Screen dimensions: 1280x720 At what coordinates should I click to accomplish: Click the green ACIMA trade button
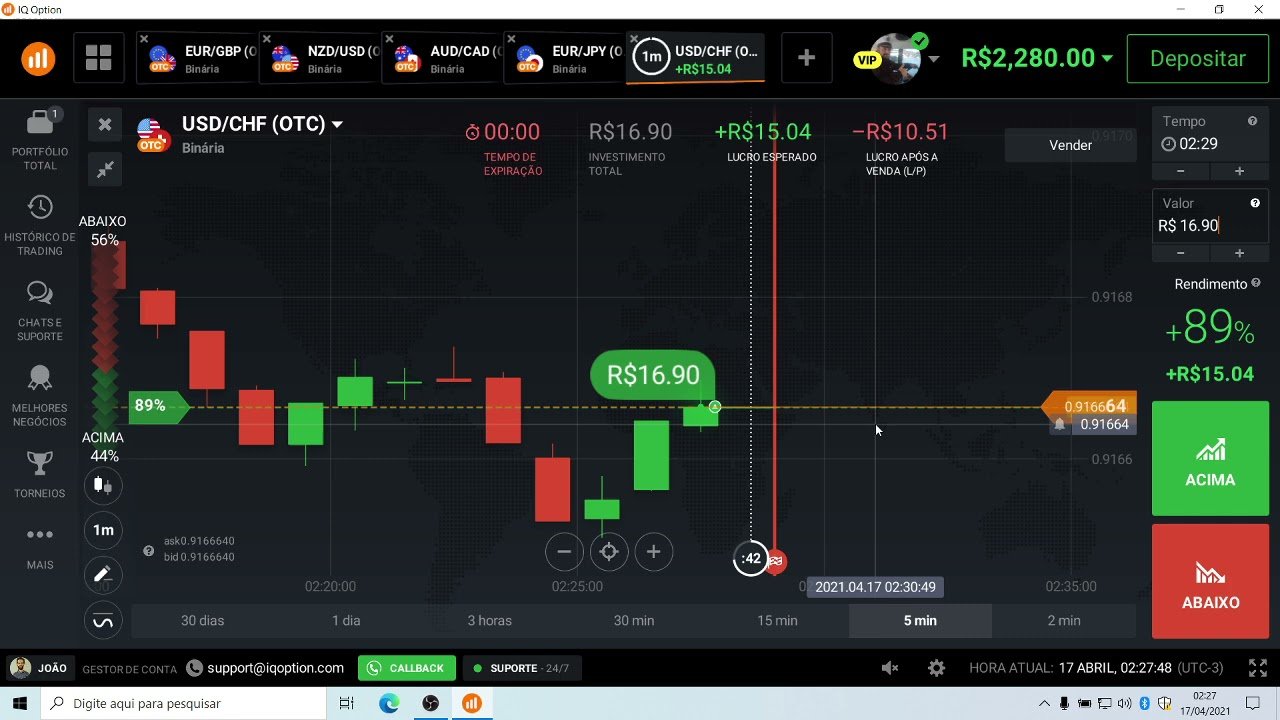1210,458
